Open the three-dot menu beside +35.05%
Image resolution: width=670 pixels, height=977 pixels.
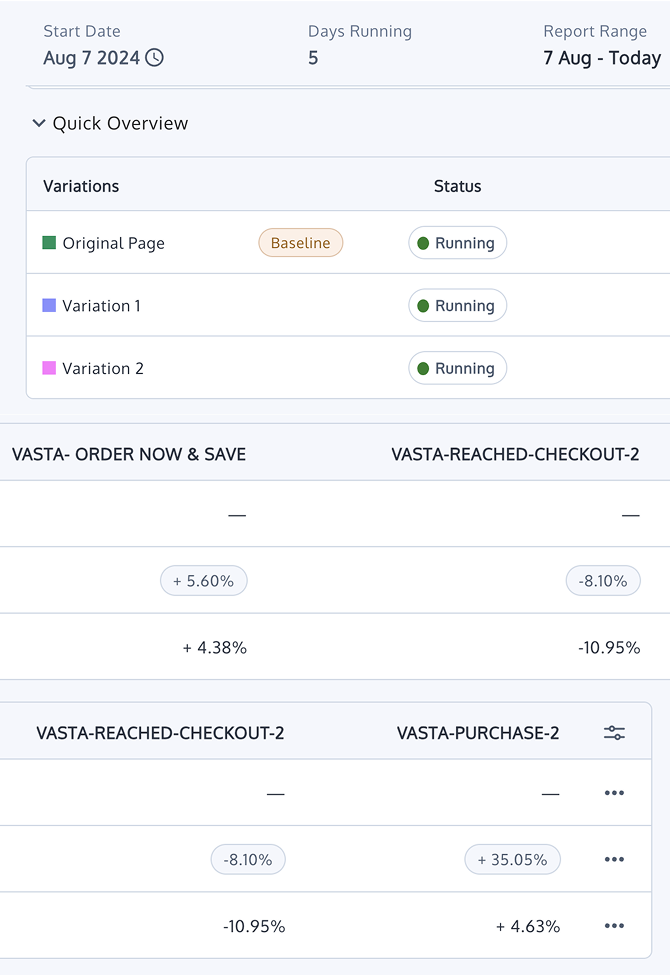point(614,859)
